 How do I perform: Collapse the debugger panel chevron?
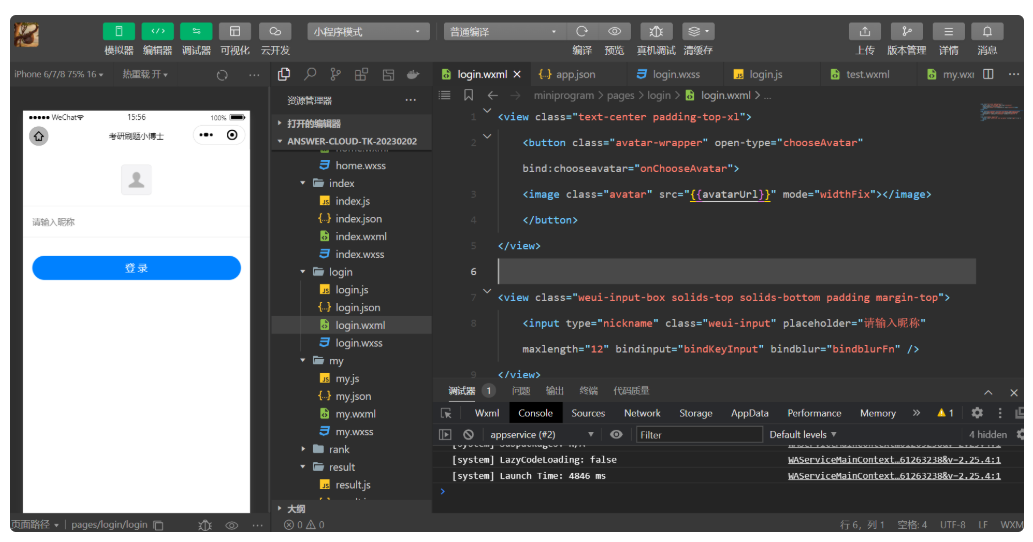click(x=988, y=392)
